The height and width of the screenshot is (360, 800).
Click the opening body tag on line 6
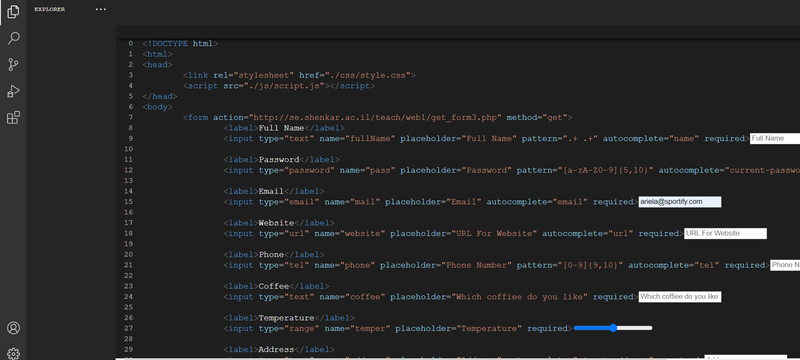[158, 107]
